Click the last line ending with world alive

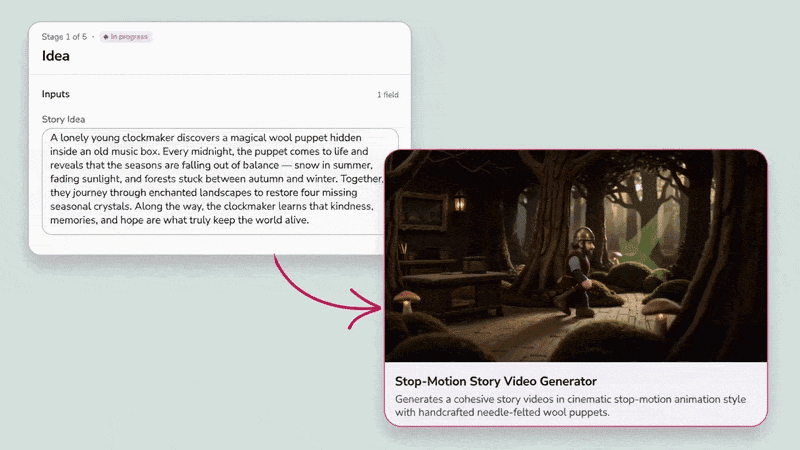pyautogui.click(x=179, y=220)
